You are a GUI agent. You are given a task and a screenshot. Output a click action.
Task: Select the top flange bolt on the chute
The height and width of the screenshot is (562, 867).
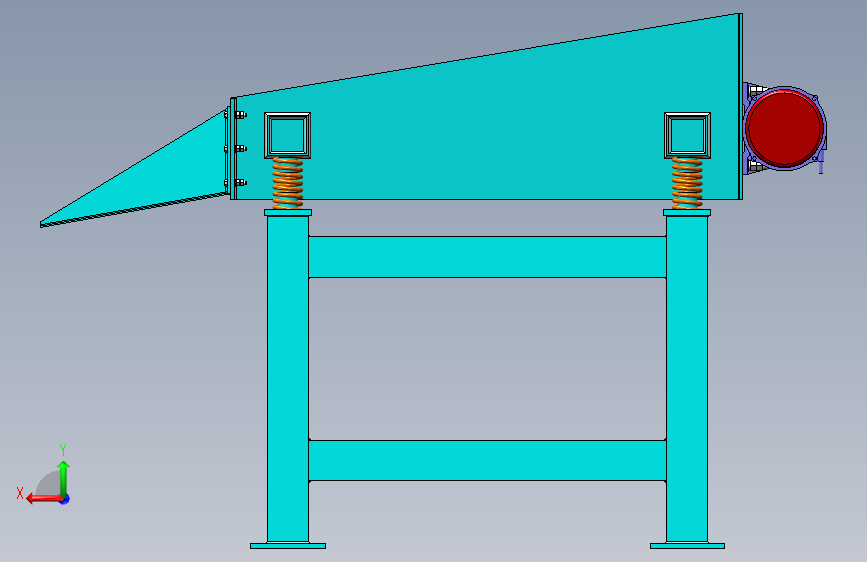tap(240, 115)
